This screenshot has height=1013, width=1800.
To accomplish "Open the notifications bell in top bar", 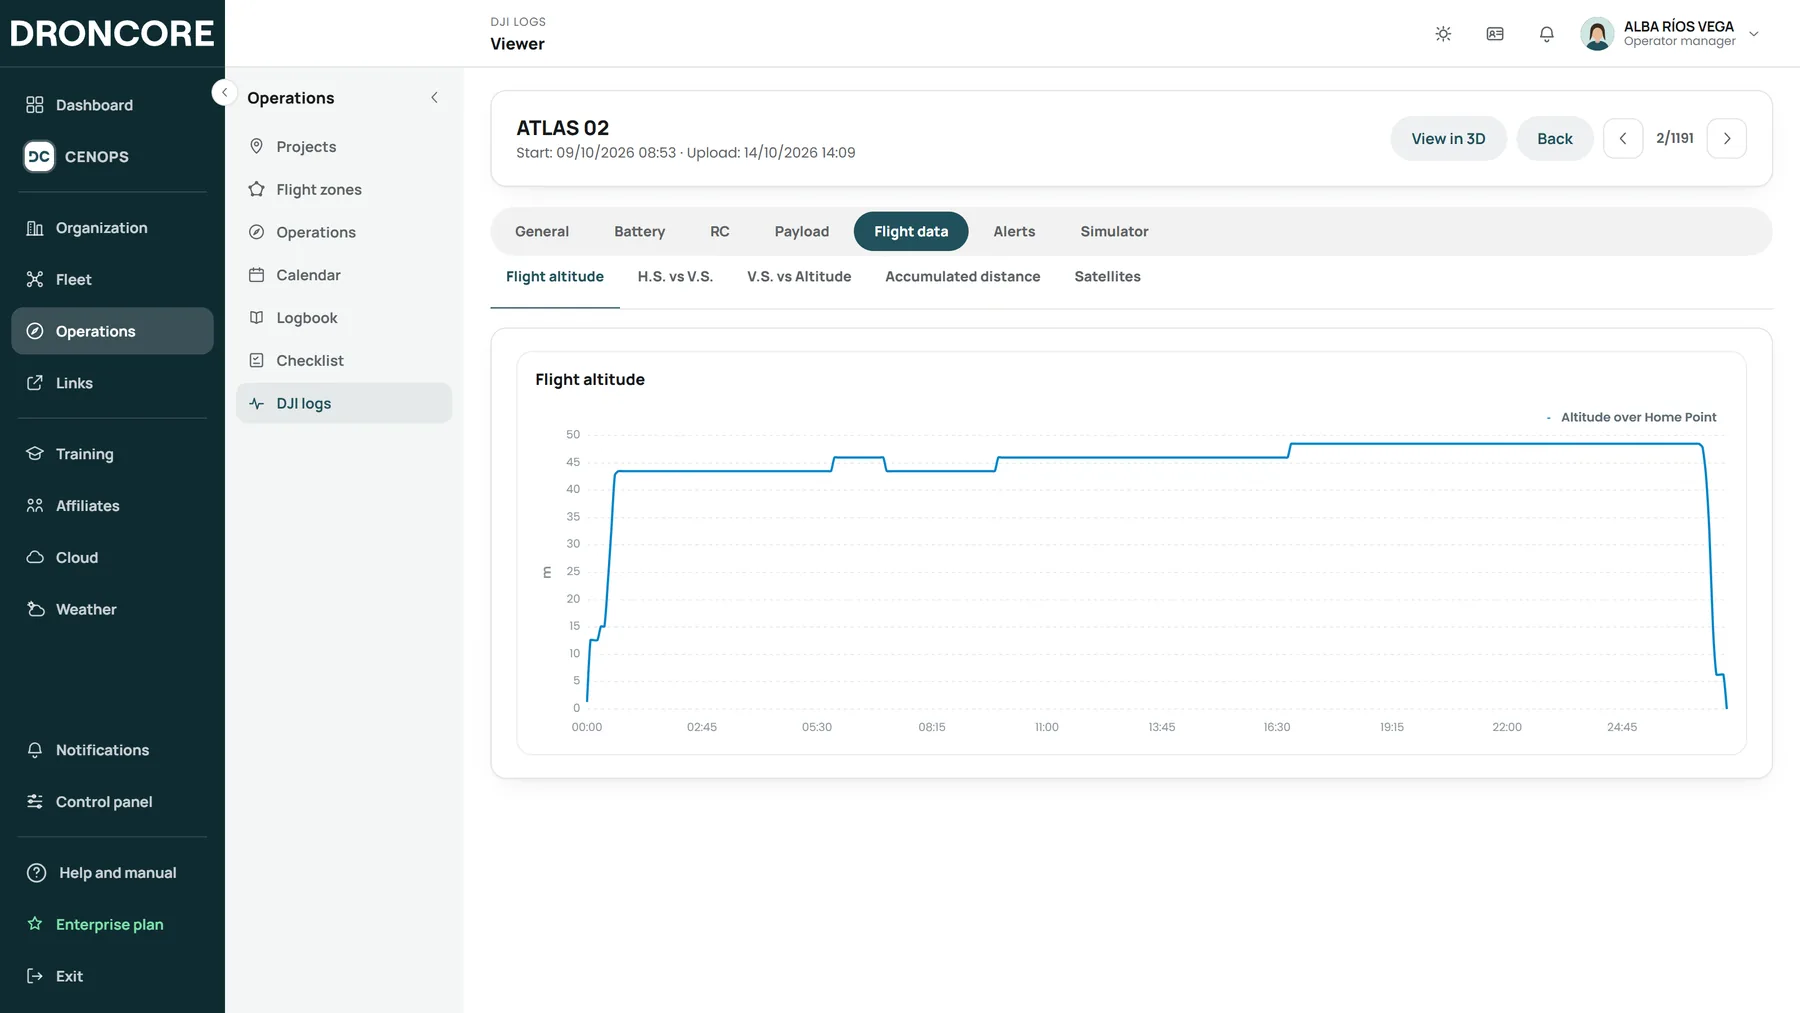I will point(1547,34).
